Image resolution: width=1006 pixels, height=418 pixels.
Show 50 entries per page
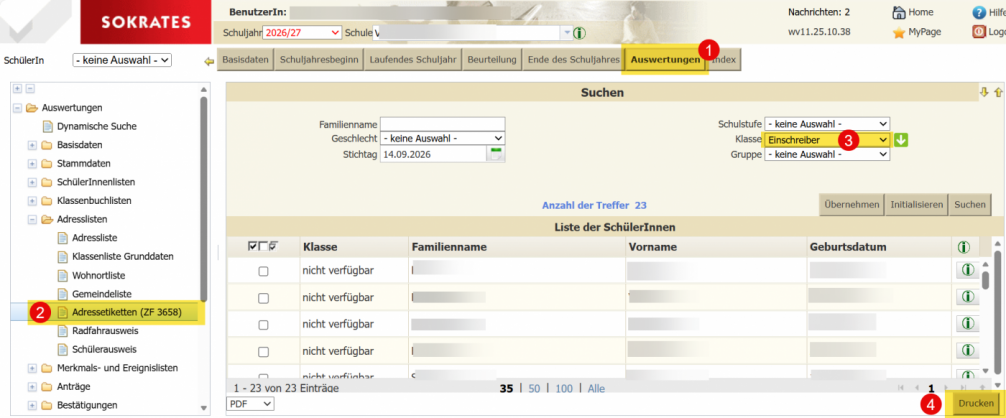point(534,388)
